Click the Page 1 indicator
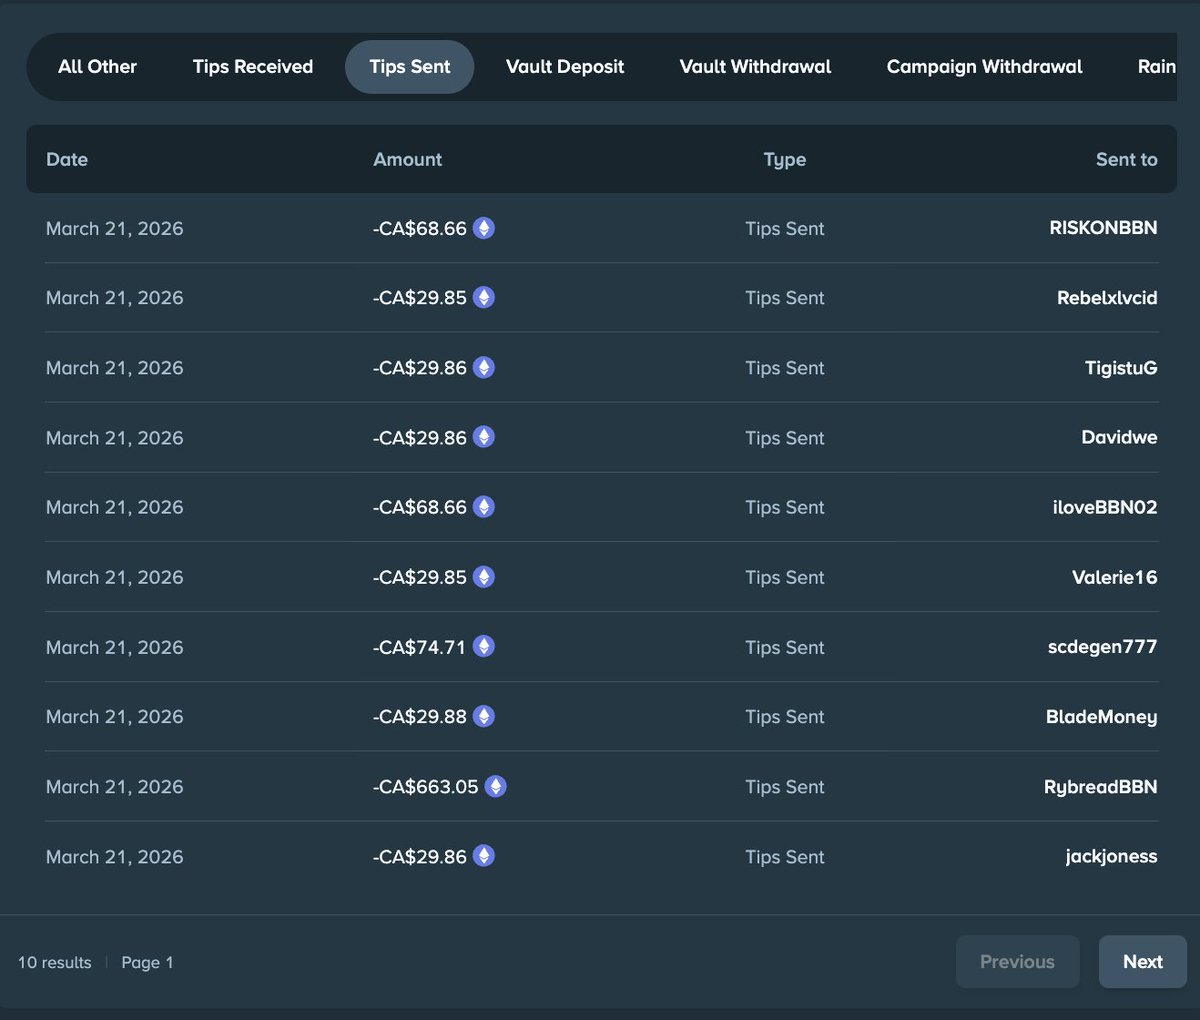The width and height of the screenshot is (1200, 1020). click(147, 962)
